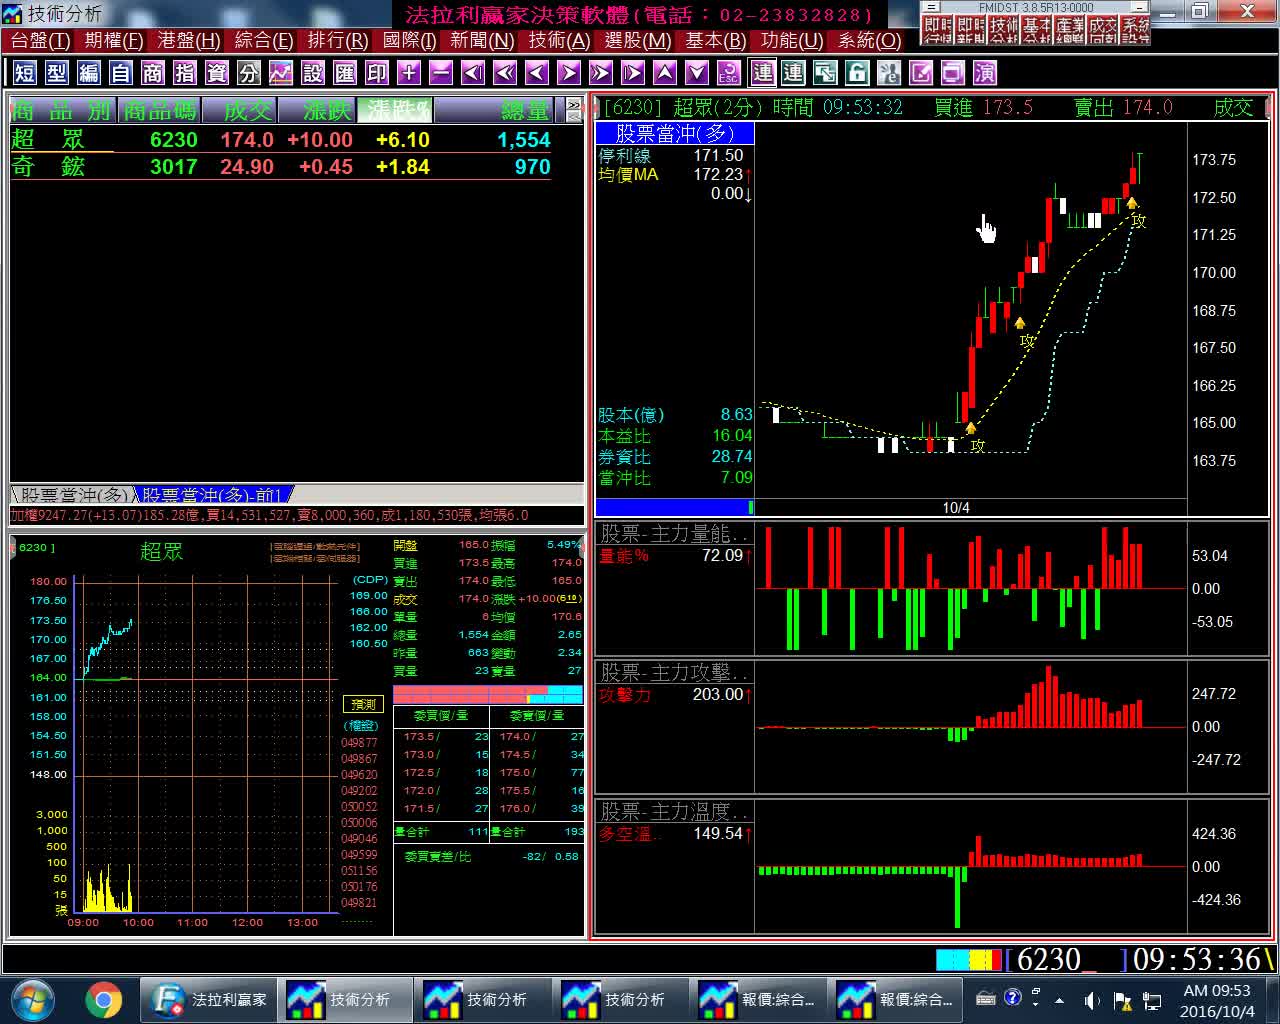Screen dimensions: 1280x1024
Task: Open Chrome from the taskbar
Action: click(x=104, y=999)
